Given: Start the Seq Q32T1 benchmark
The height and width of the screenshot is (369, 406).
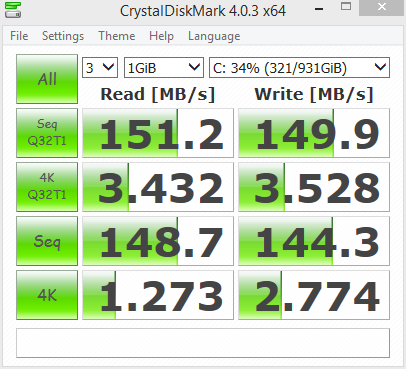Looking at the screenshot, I should (47, 133).
